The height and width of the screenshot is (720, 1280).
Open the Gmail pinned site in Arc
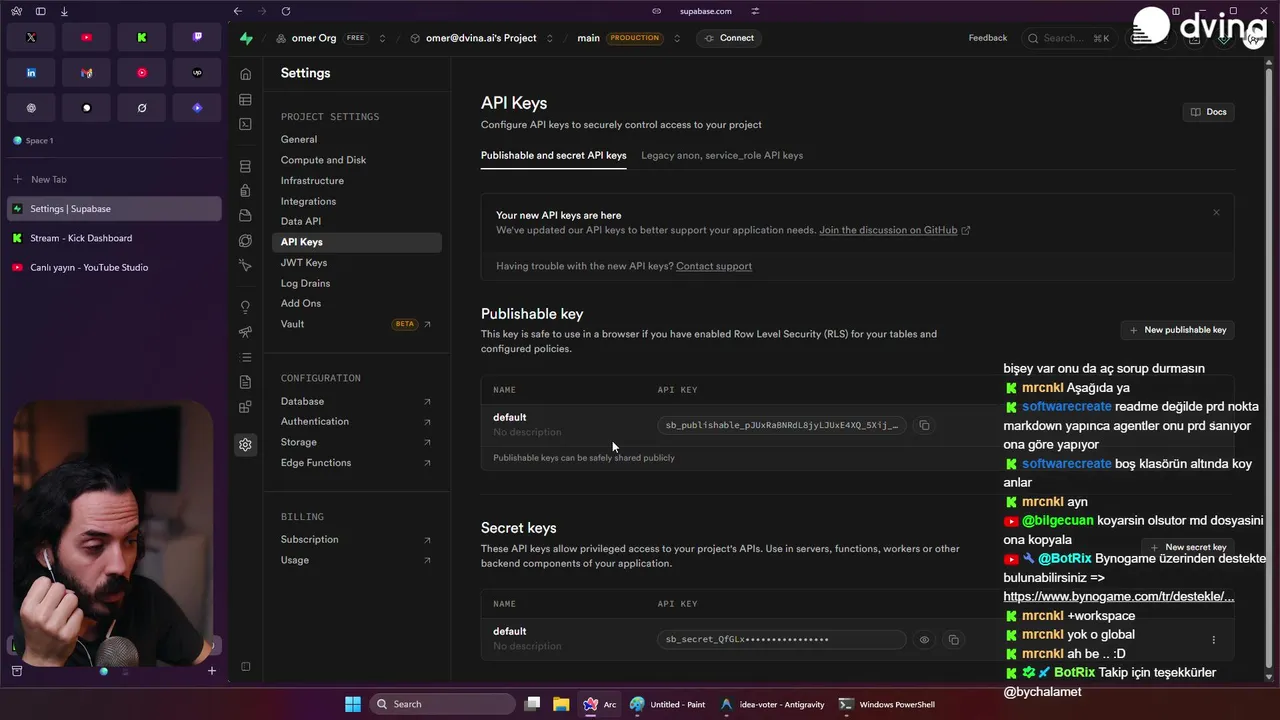[86, 73]
